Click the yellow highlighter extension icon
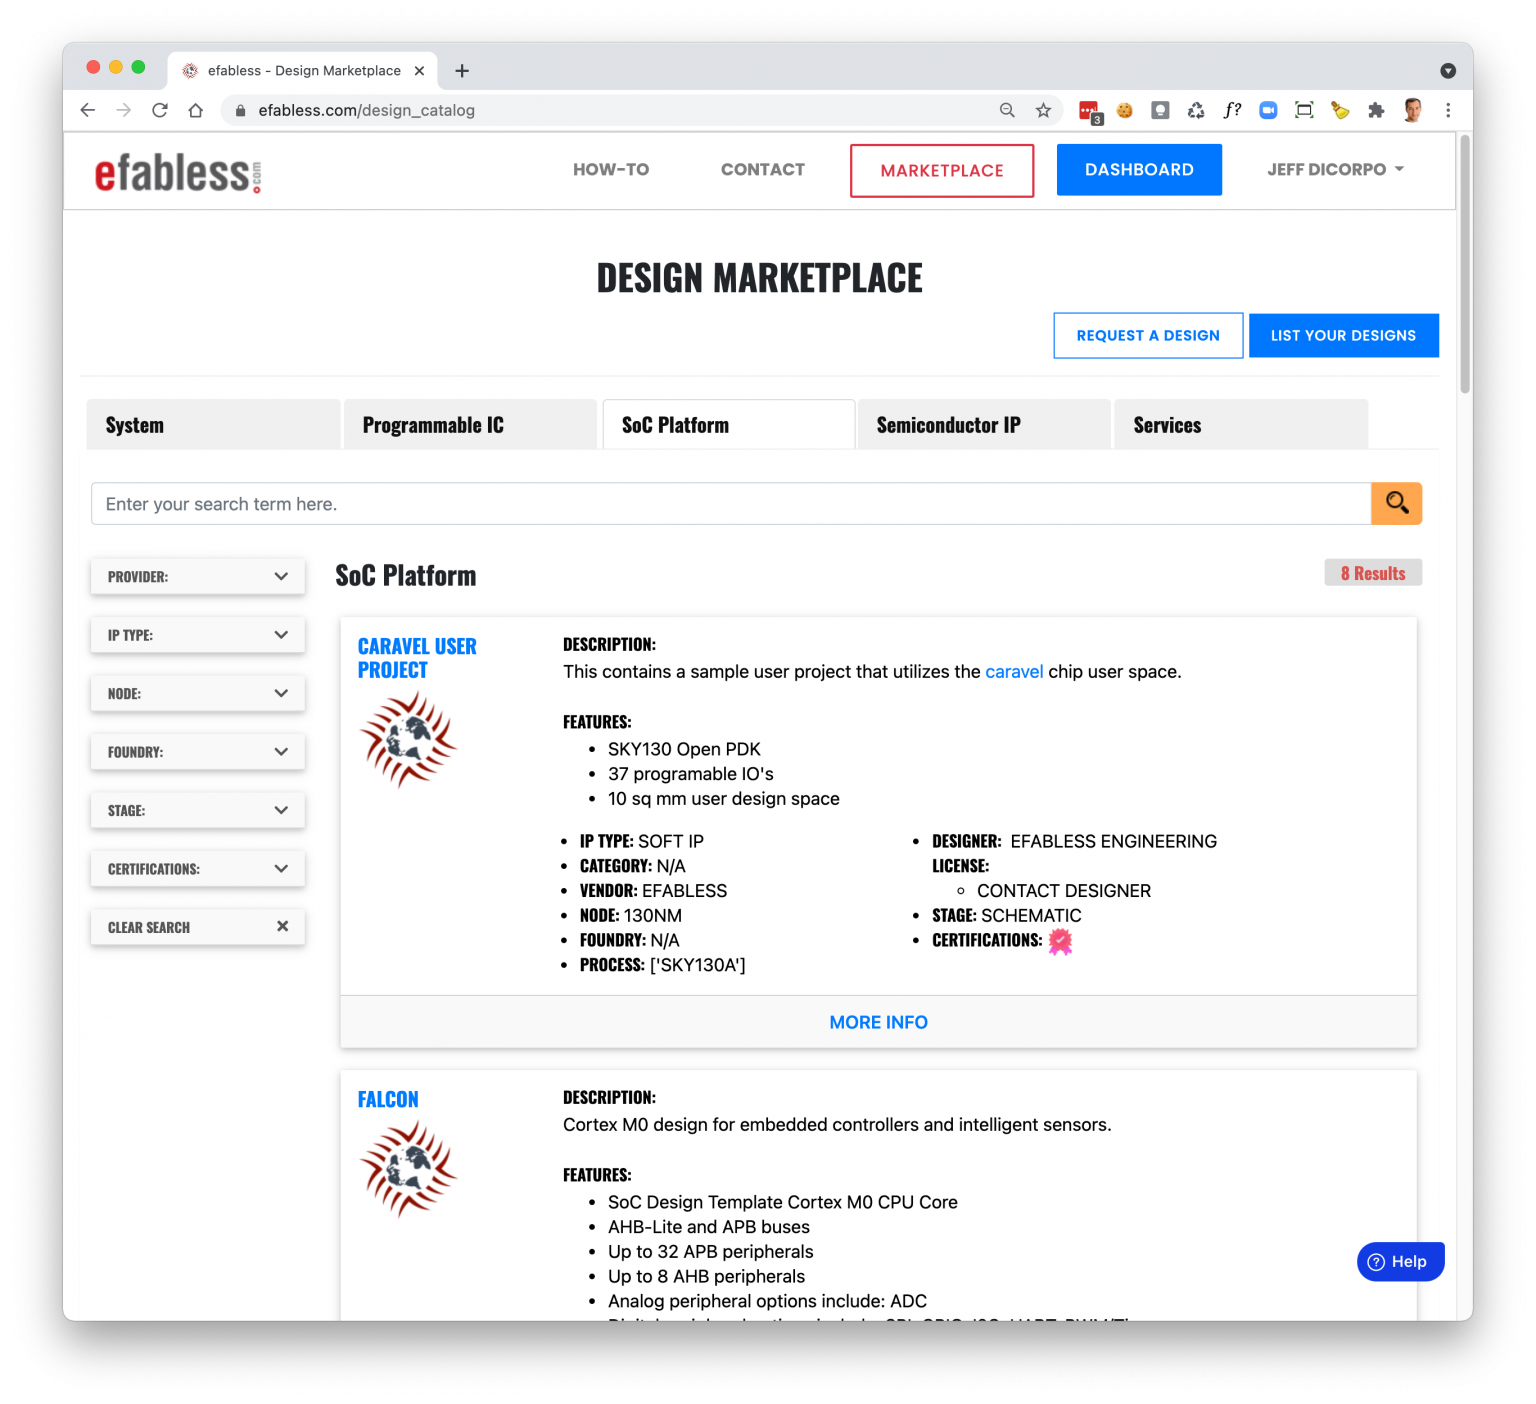Screen dimensions: 1536x1404 (x=1340, y=110)
